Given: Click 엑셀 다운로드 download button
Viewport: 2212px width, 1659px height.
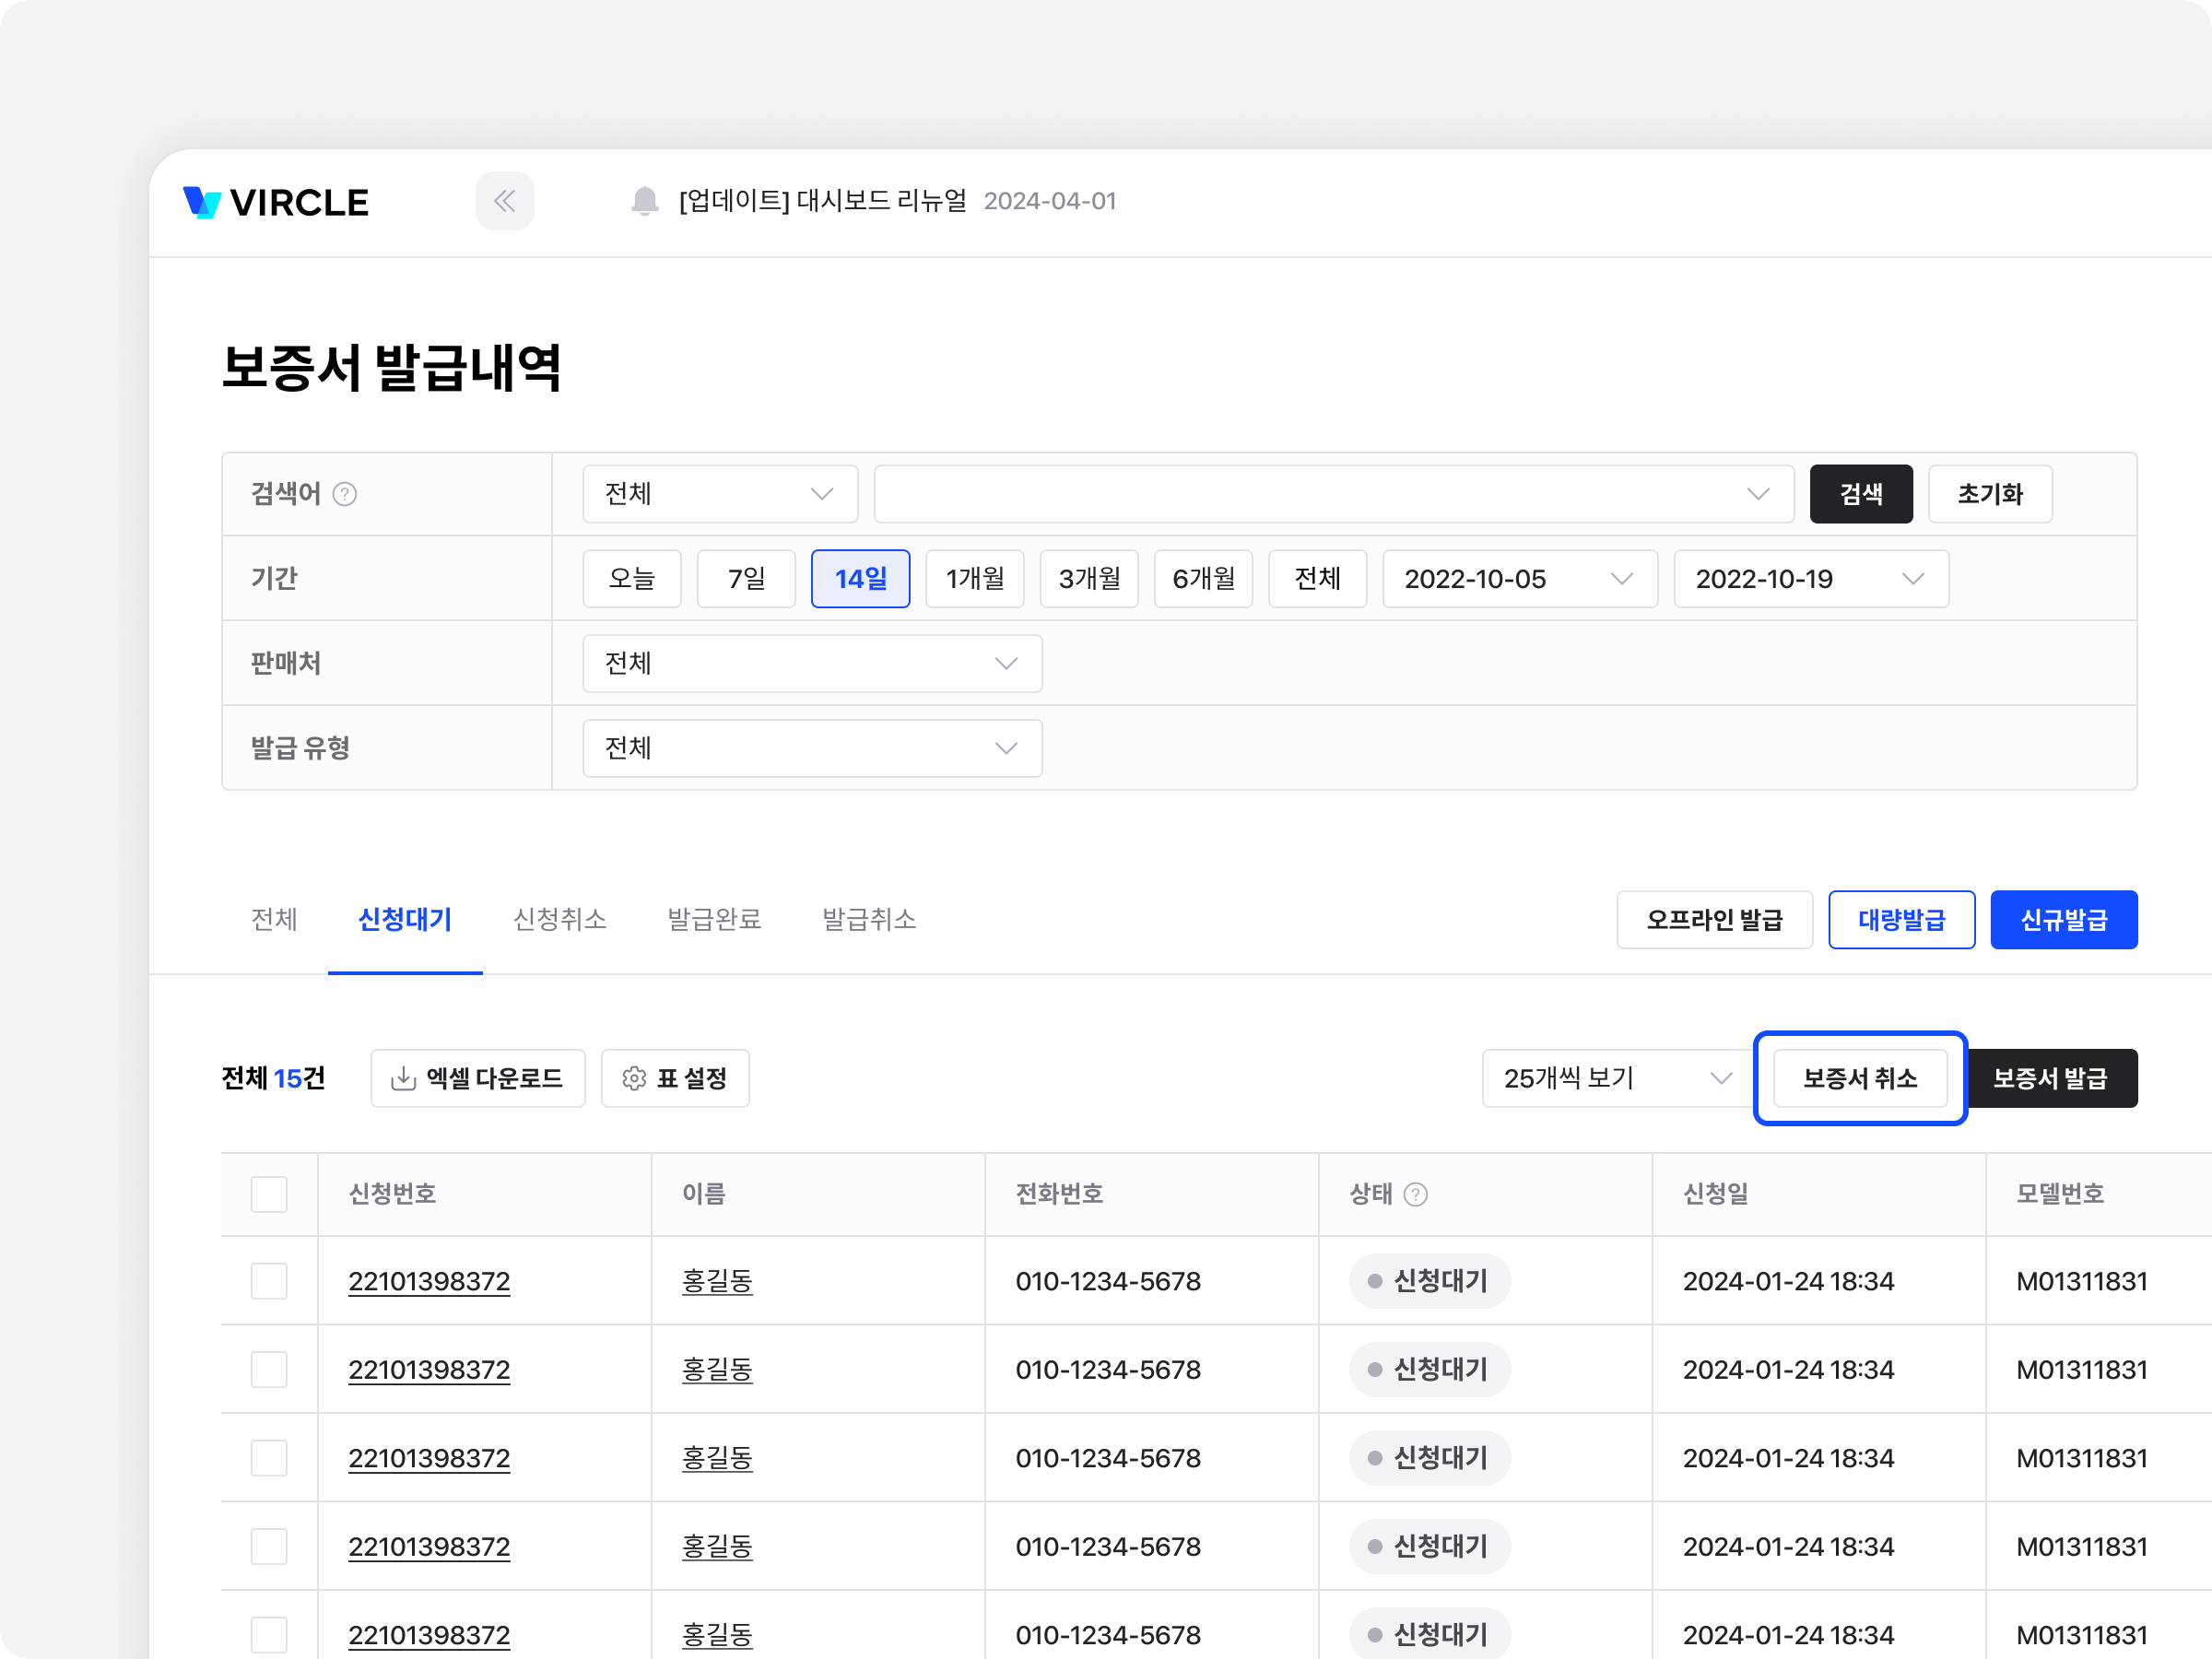Looking at the screenshot, I should [477, 1078].
